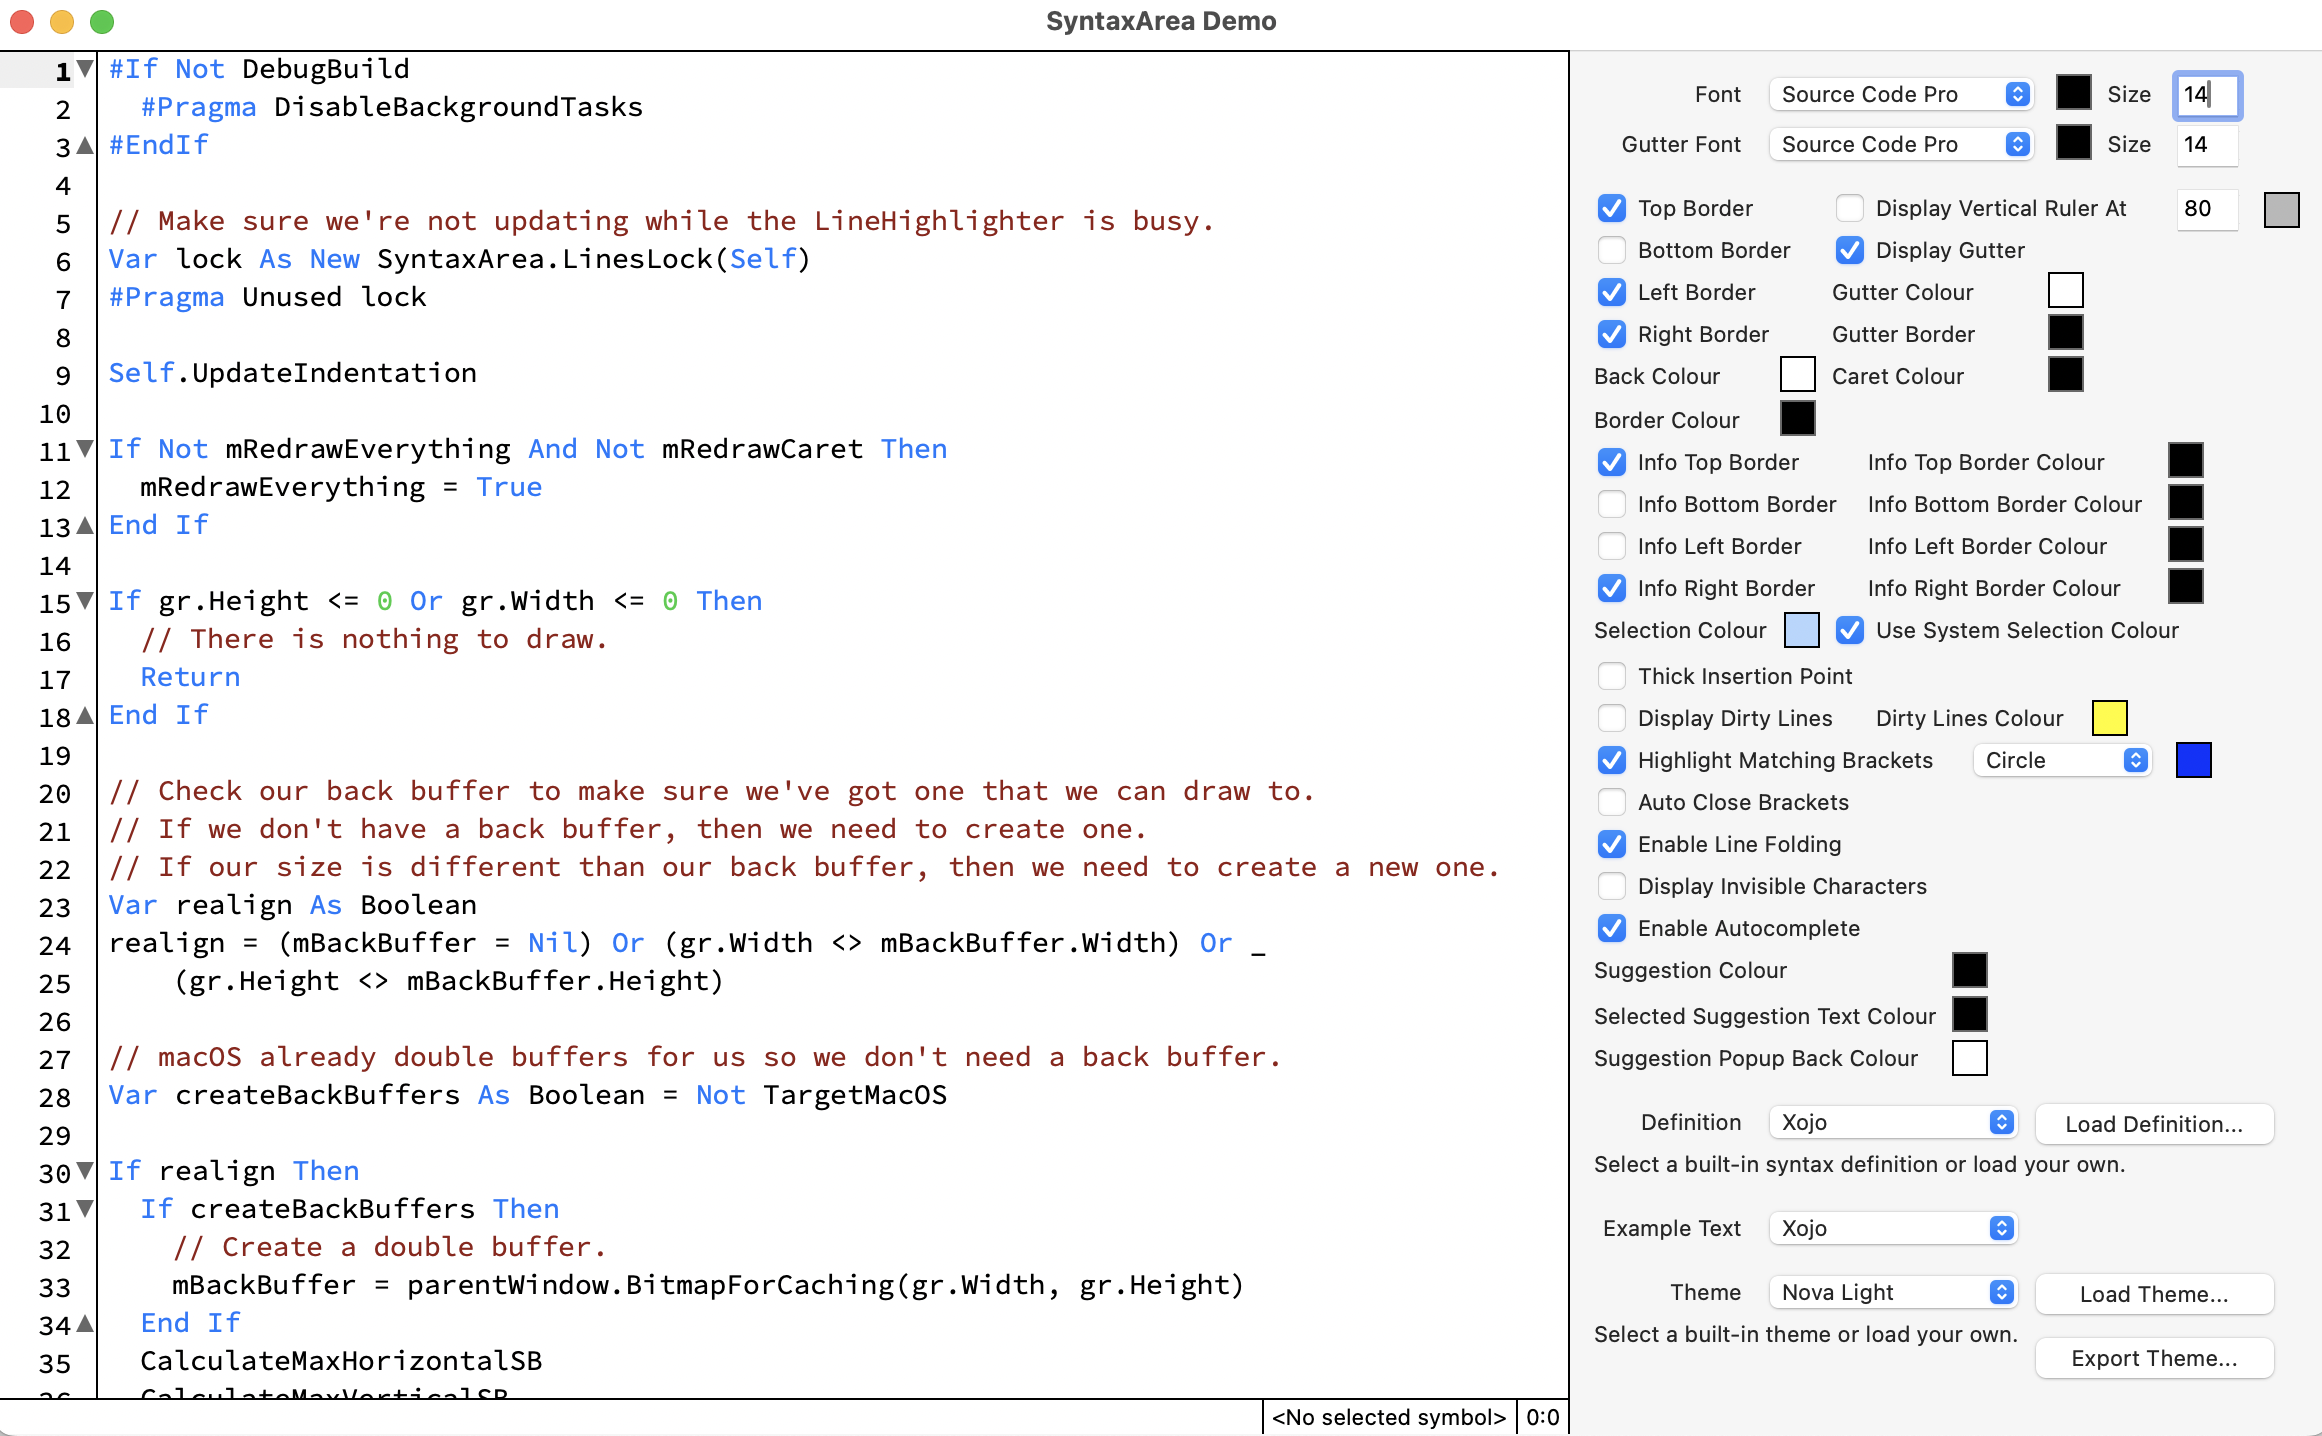Toggle Use System Selection Colour checkbox

pos(1849,630)
